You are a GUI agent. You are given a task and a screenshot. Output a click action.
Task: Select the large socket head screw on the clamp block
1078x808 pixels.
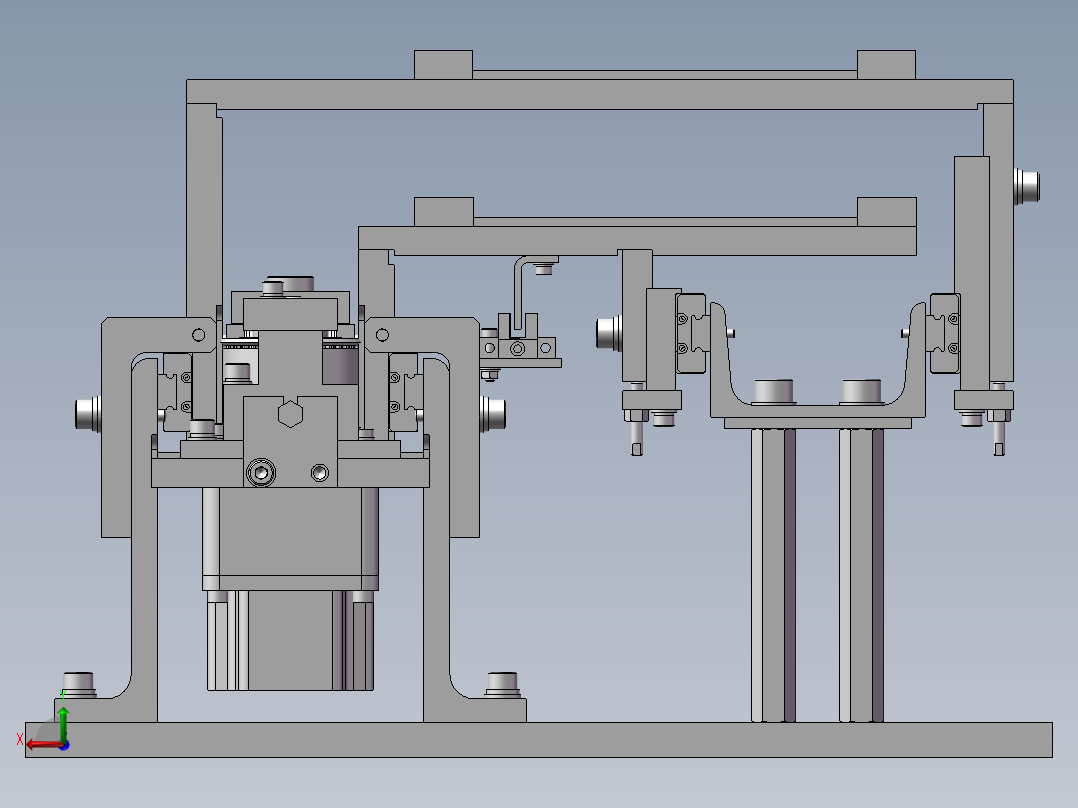pyautogui.click(x=261, y=473)
